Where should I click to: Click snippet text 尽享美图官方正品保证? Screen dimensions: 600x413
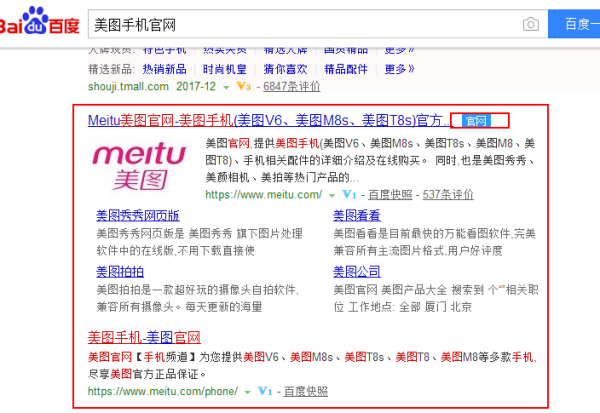point(147,374)
